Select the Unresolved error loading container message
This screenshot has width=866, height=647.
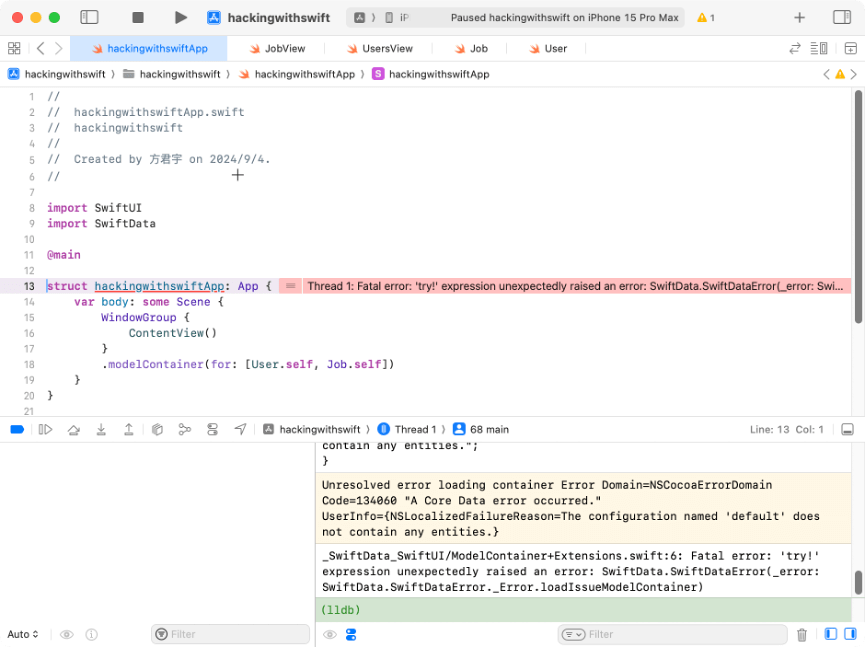[x=583, y=508]
